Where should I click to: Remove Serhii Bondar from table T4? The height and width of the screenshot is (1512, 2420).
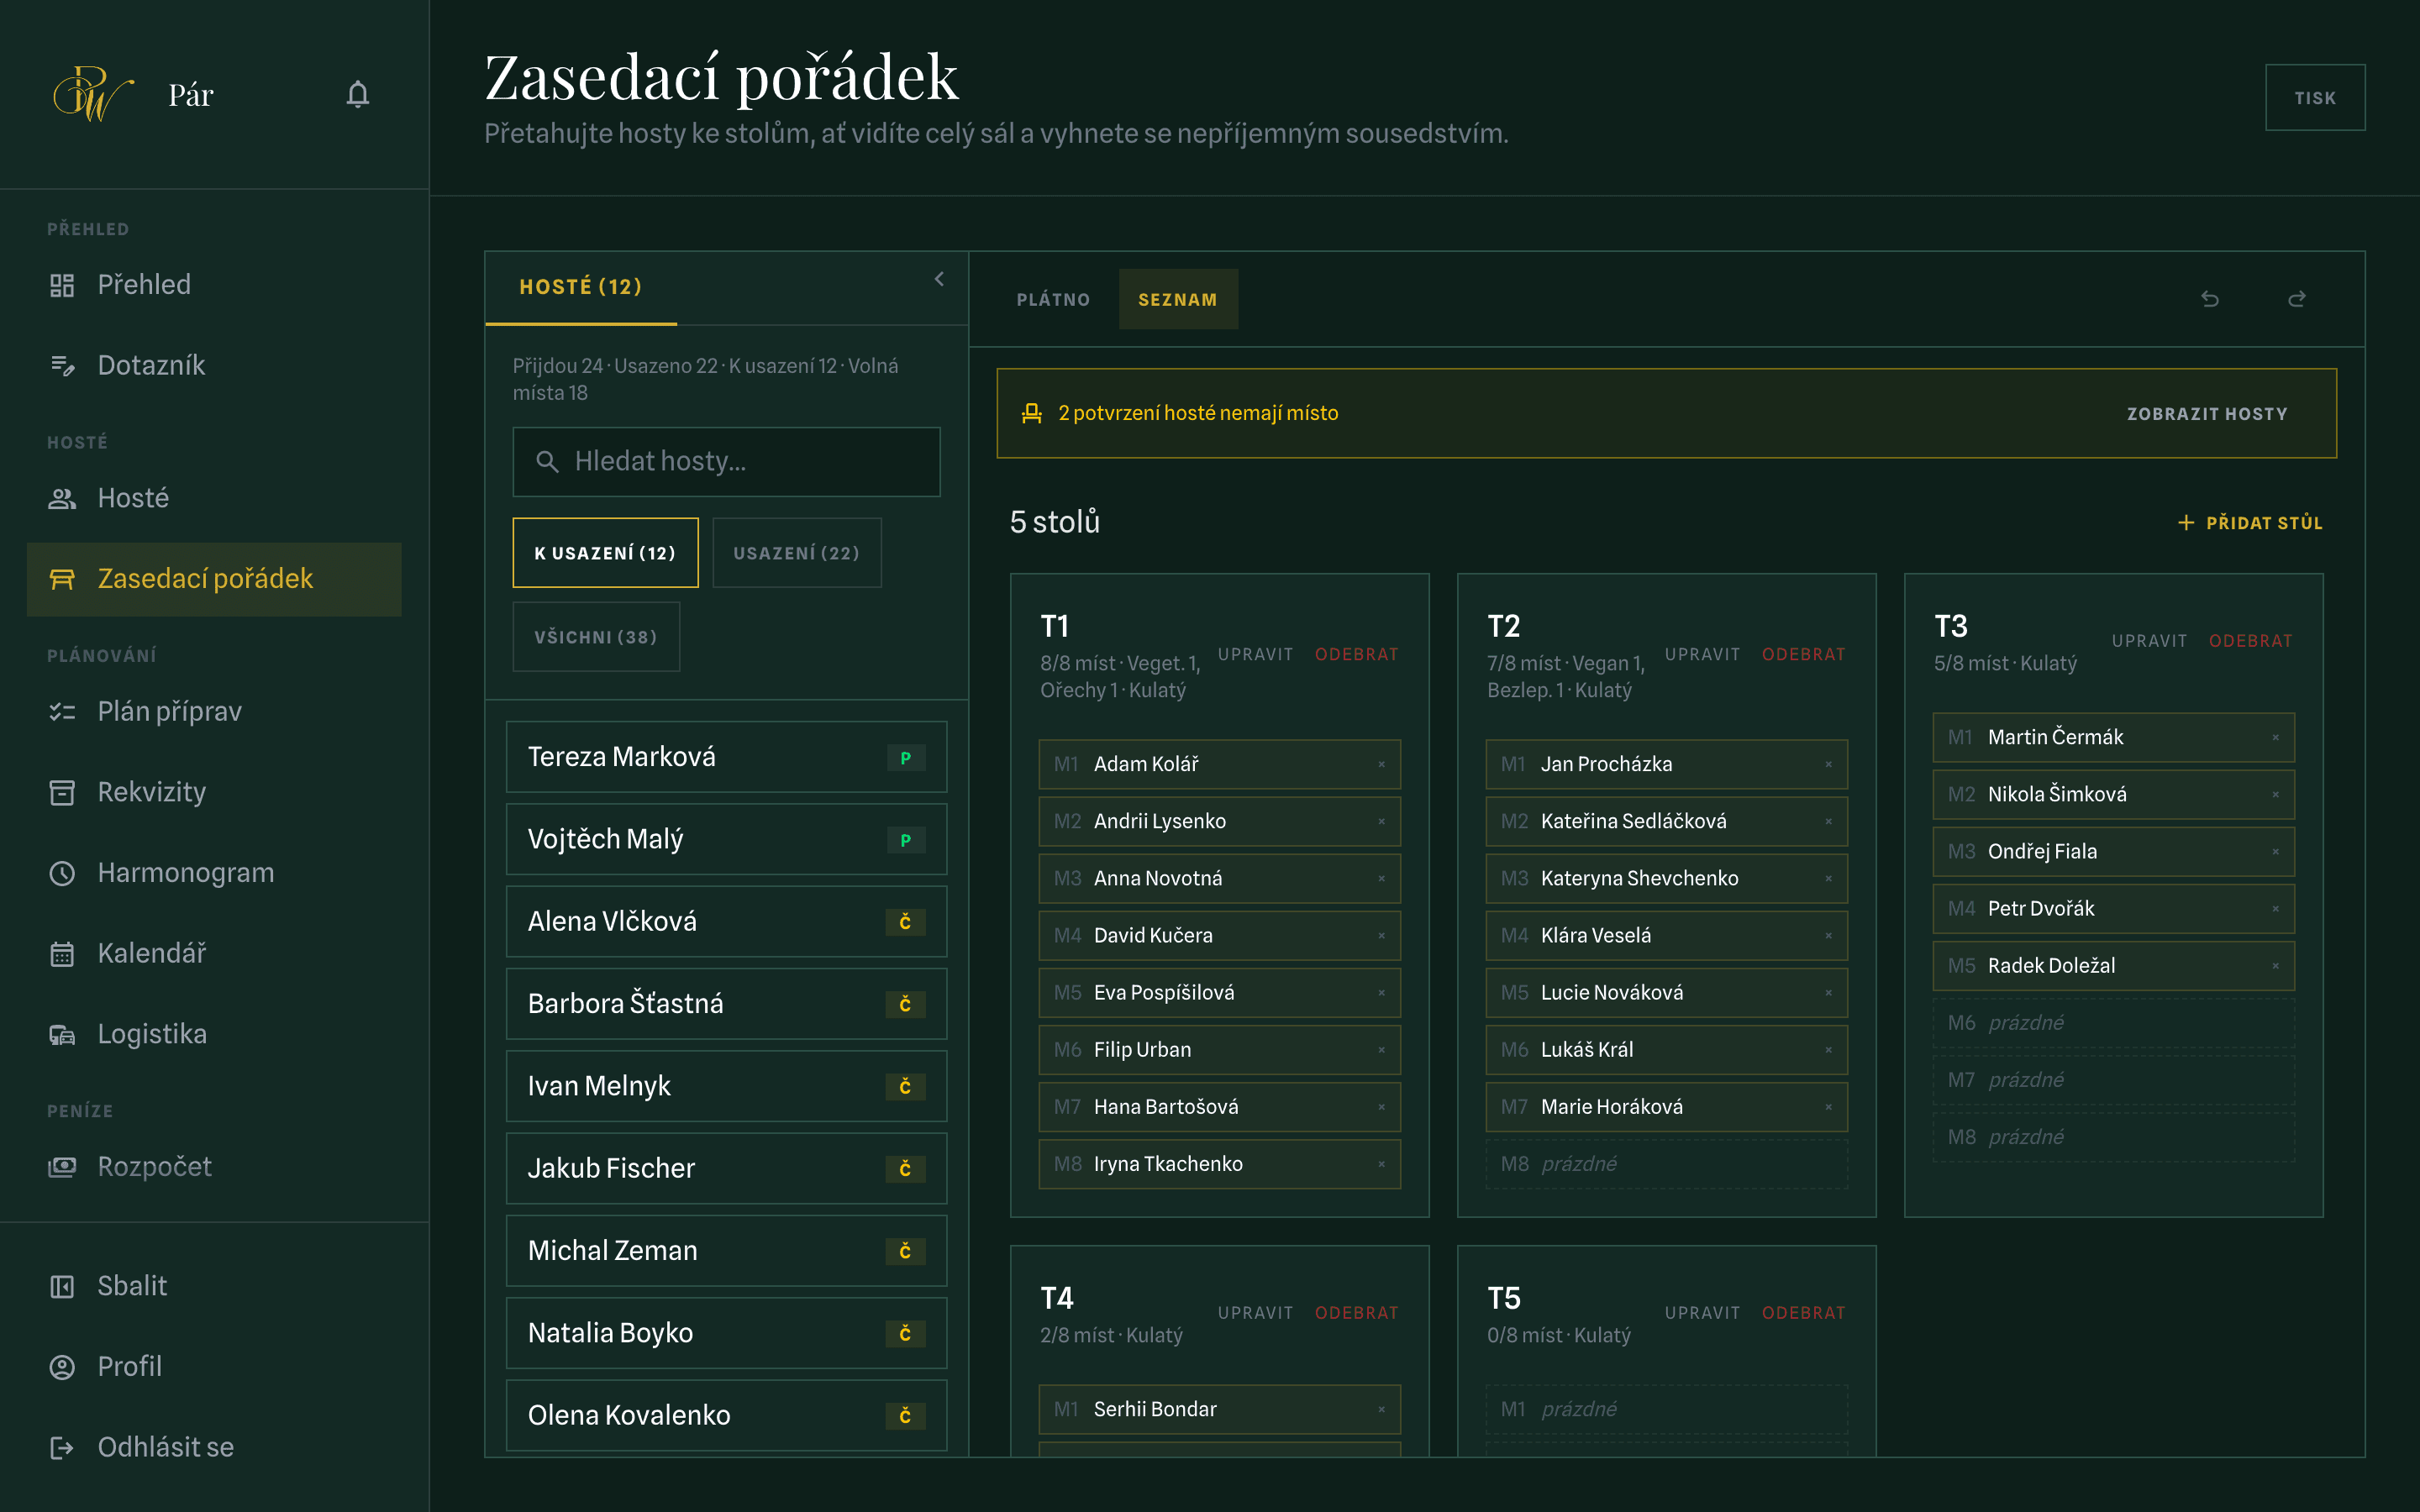point(1381,1409)
